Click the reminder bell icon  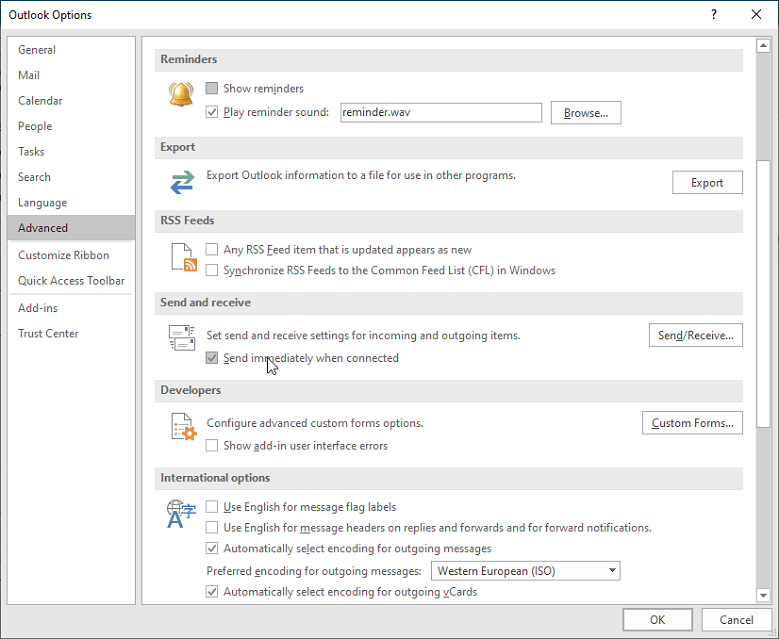pyautogui.click(x=181, y=94)
